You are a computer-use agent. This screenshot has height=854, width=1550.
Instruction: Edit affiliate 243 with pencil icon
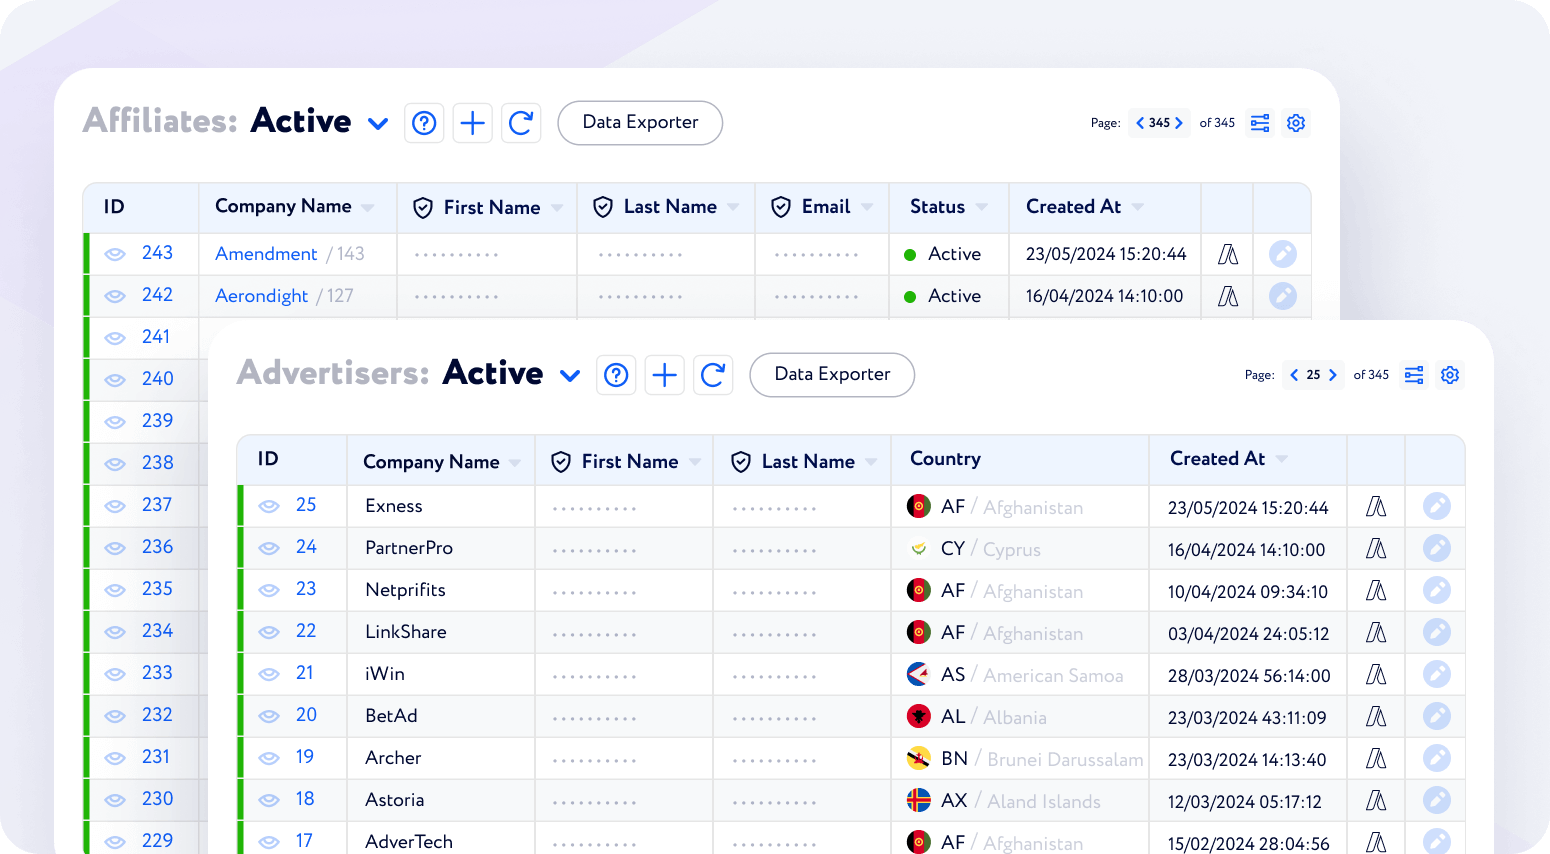[x=1283, y=254]
